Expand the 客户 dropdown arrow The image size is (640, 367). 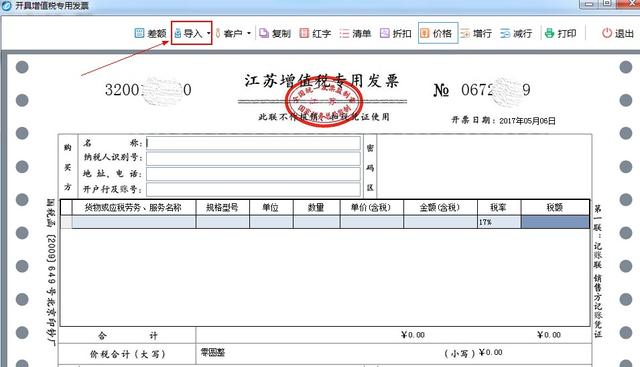pos(249,33)
